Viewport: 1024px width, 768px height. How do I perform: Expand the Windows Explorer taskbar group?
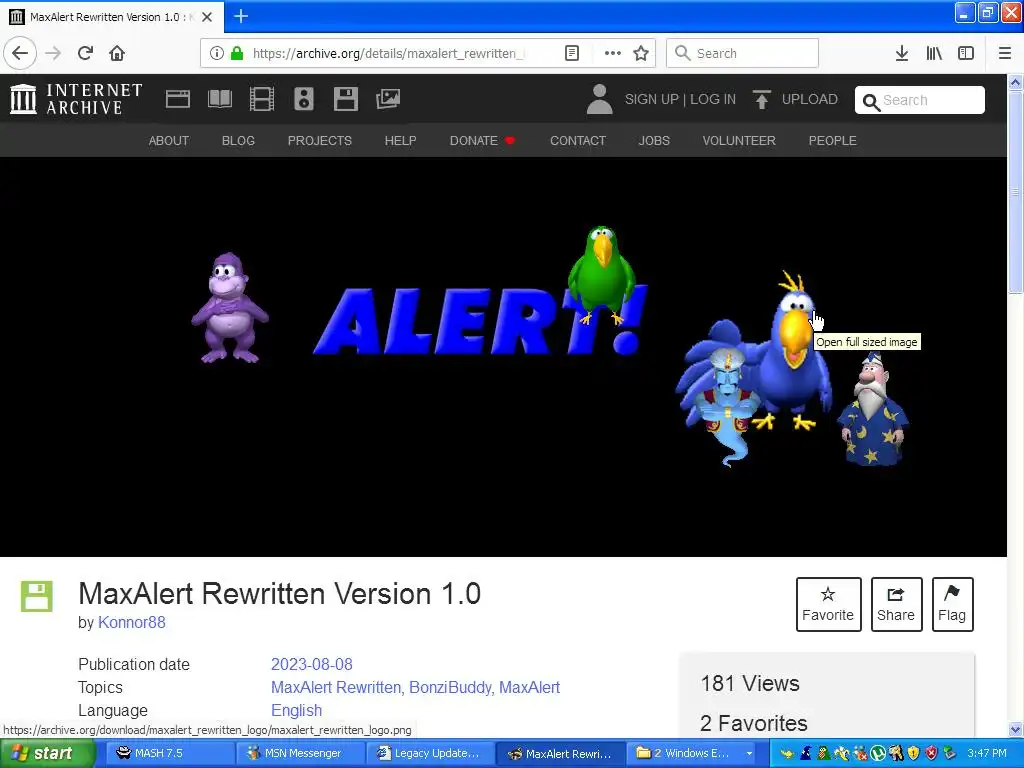694,753
